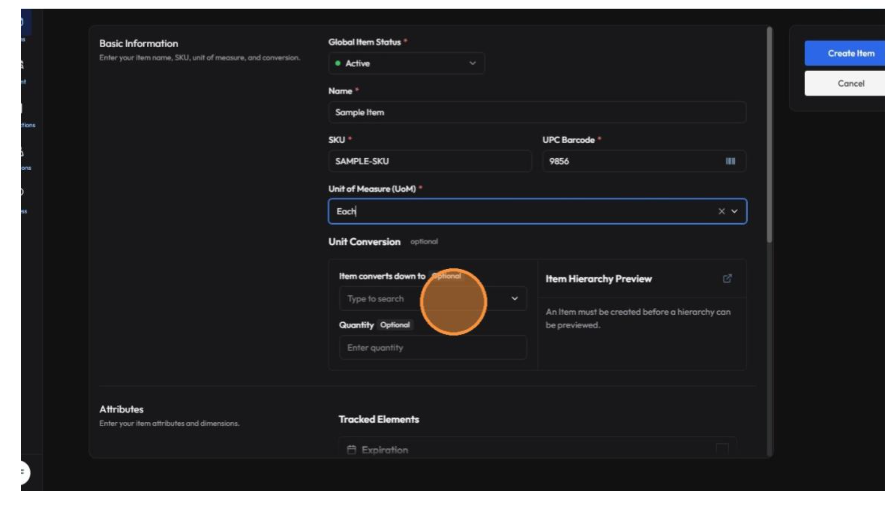Image resolution: width=894 pixels, height=525 pixels.
Task: Click the Tracked Elements heading
Action: click(x=379, y=420)
